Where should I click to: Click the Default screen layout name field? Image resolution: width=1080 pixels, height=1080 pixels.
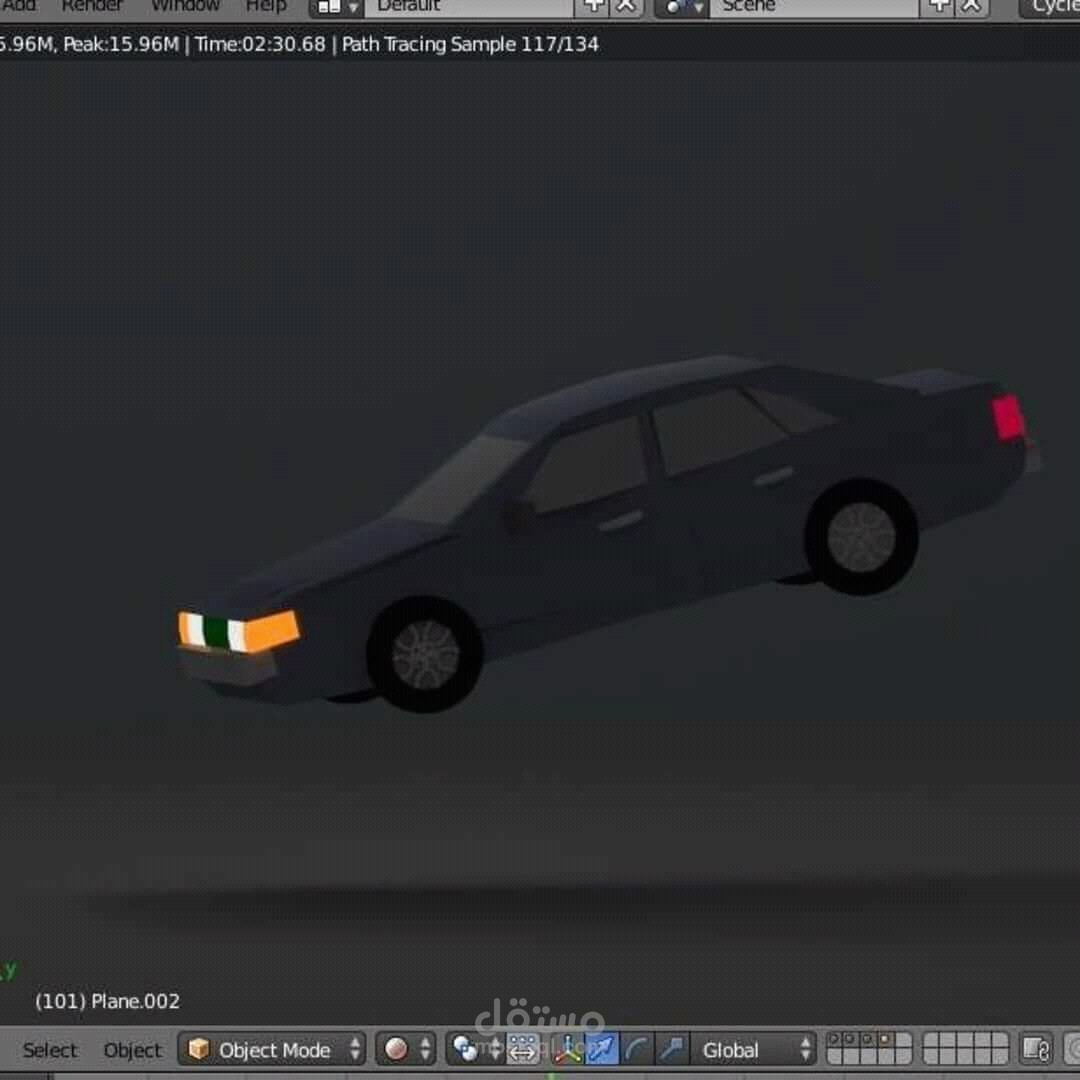pos(468,7)
